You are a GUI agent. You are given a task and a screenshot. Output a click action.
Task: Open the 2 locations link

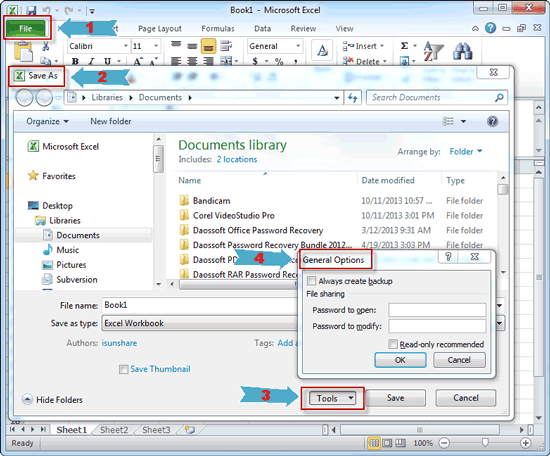point(237,159)
